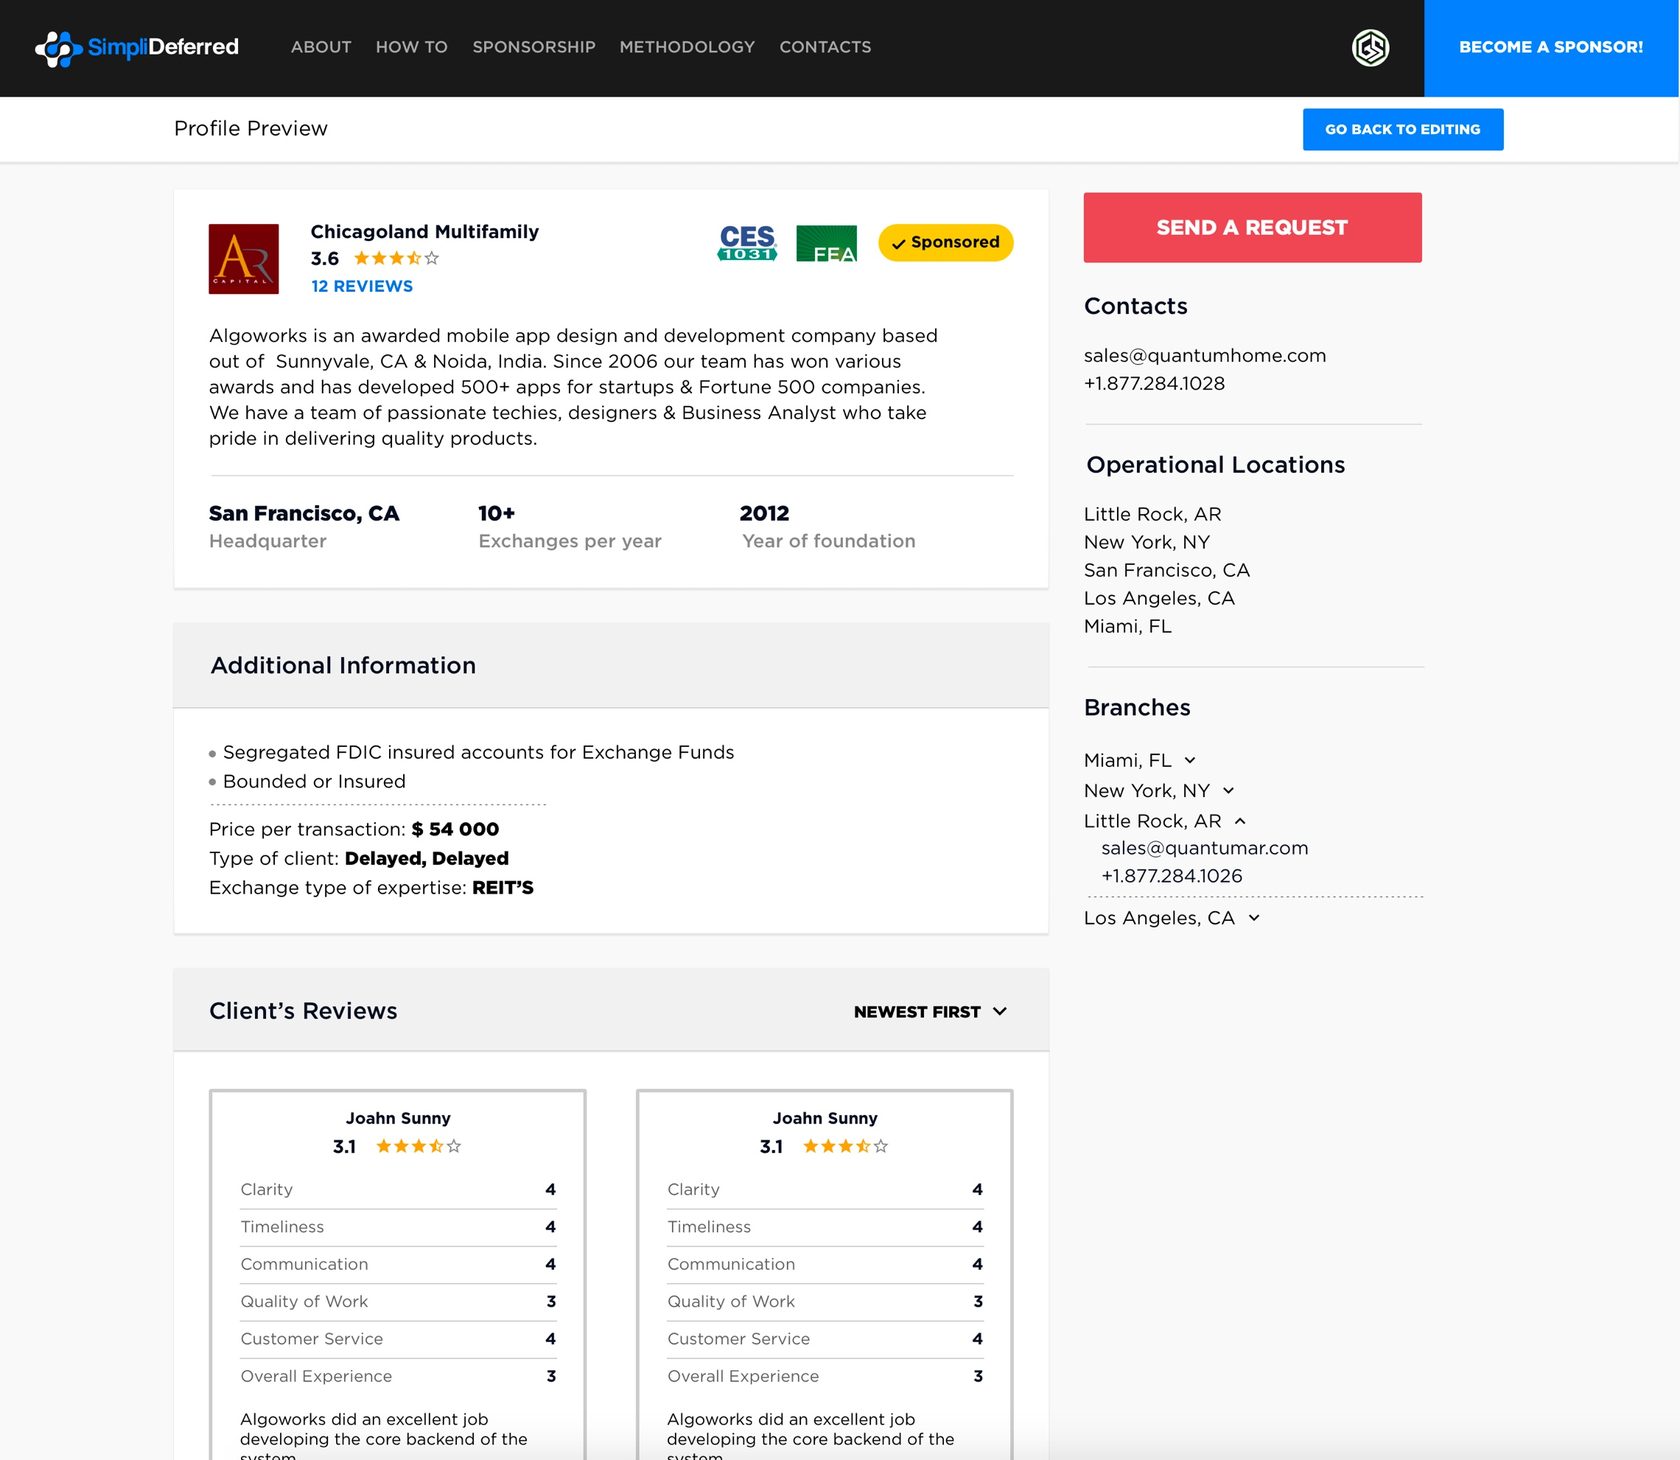Click the CES 1031 certification badge
The width and height of the screenshot is (1680, 1460).
coord(747,243)
